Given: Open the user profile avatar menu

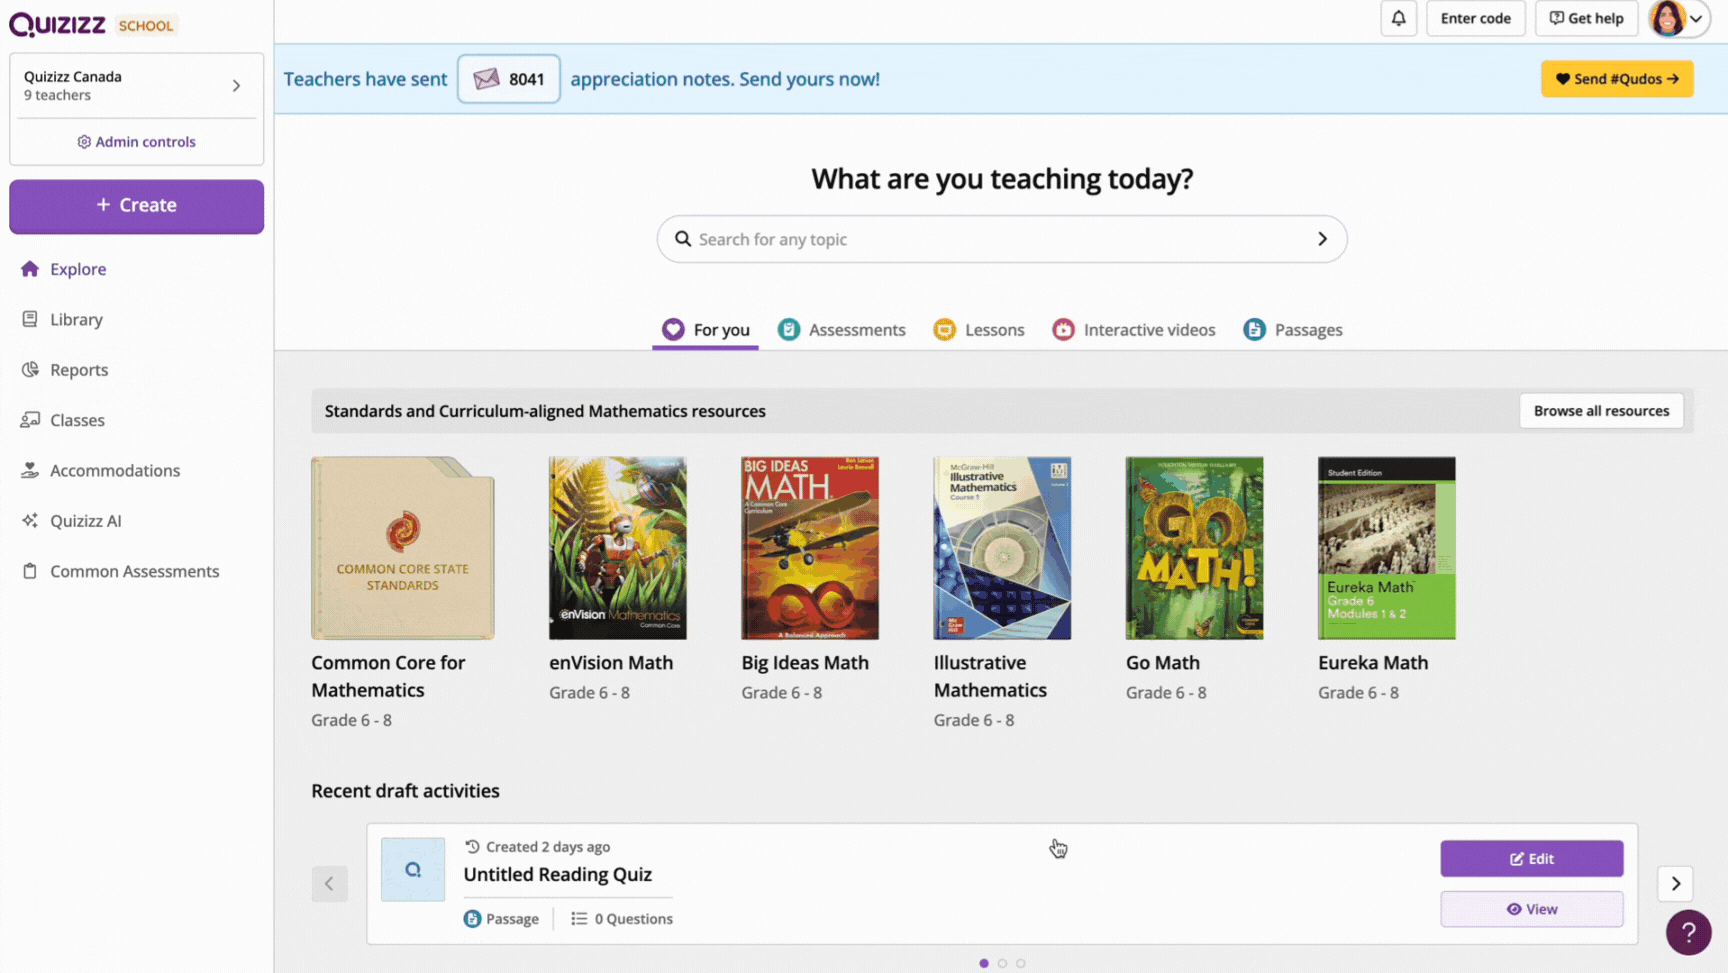Looking at the screenshot, I should click(1677, 18).
